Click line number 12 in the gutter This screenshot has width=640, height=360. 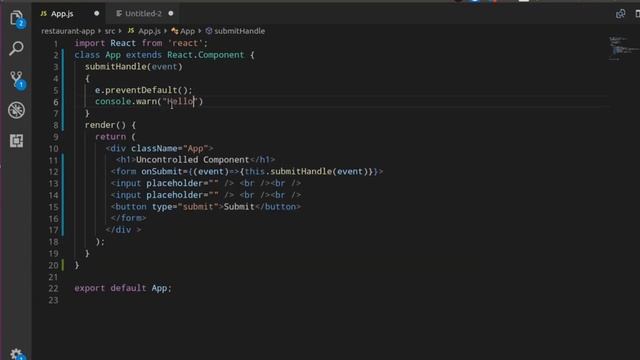pyautogui.click(x=53, y=172)
